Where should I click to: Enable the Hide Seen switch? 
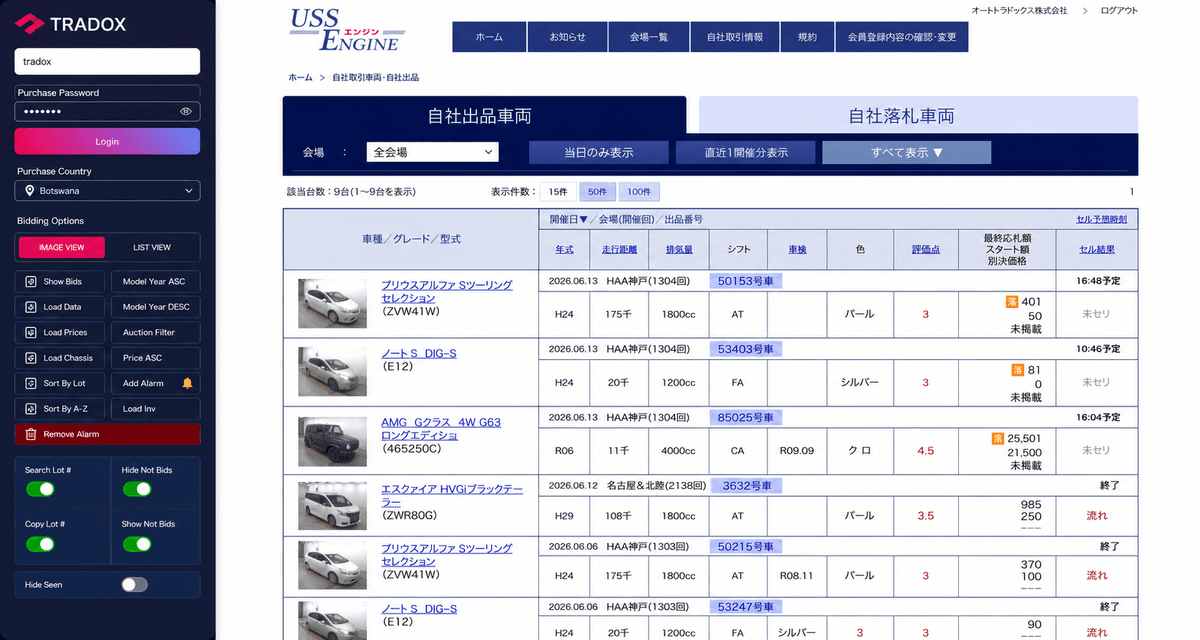(134, 585)
